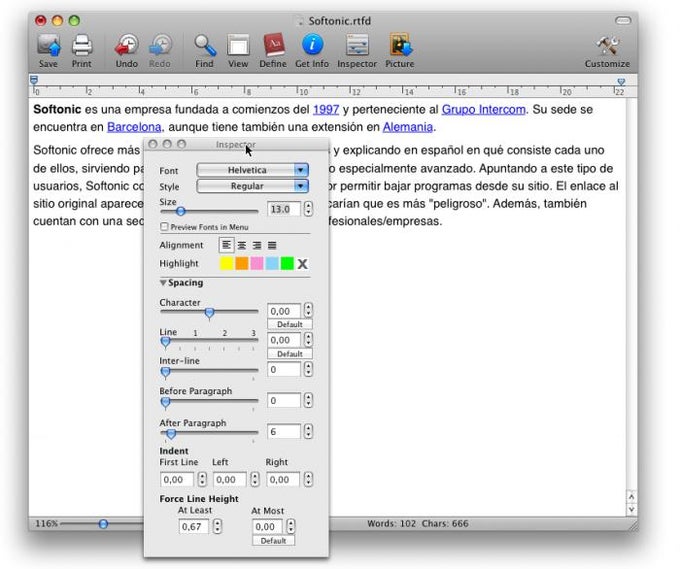
Task: Insert a Picture via the toolbar icon
Action: coord(400,45)
